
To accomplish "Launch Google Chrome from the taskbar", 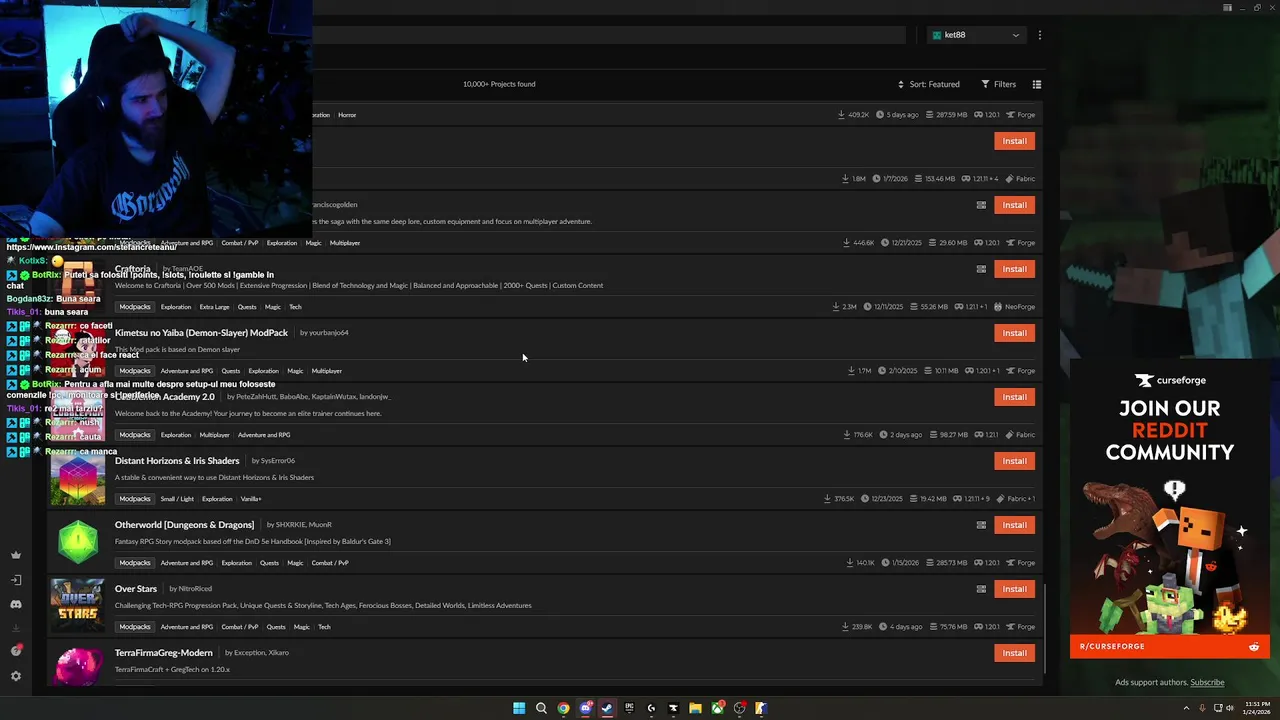I will pos(563,708).
